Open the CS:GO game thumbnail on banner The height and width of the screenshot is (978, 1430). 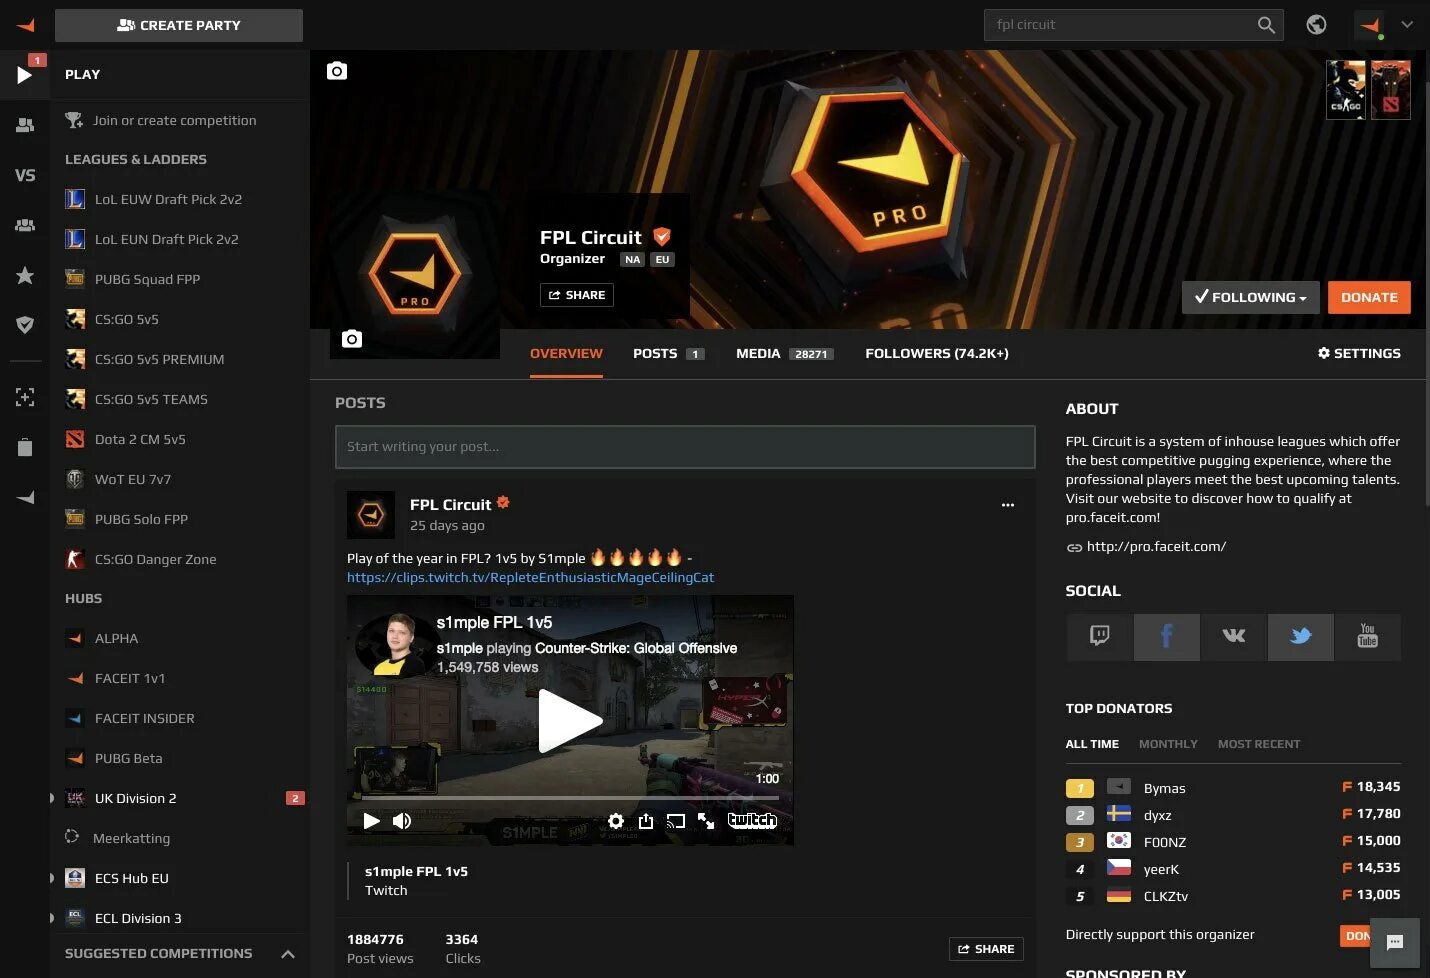[x=1345, y=90]
